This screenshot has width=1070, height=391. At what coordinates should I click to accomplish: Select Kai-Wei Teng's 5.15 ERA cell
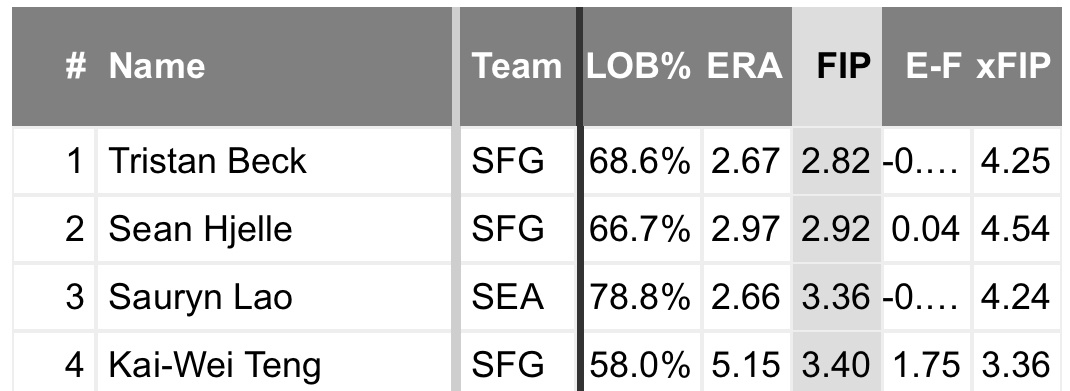point(745,364)
